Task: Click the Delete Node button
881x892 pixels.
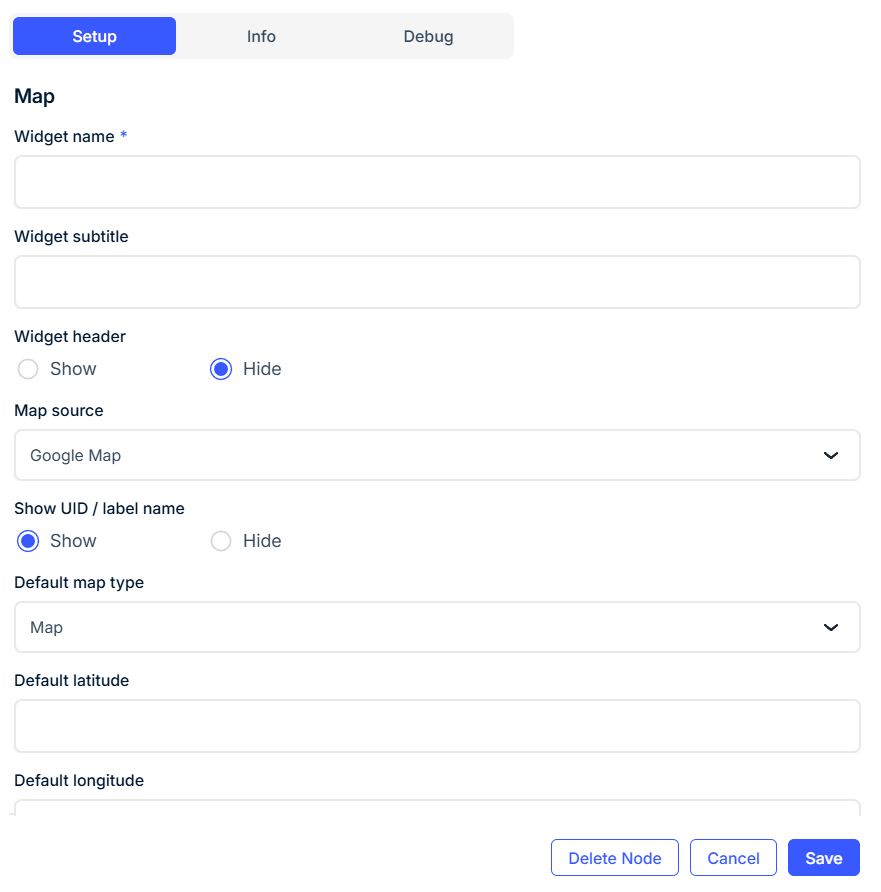Action: [615, 857]
